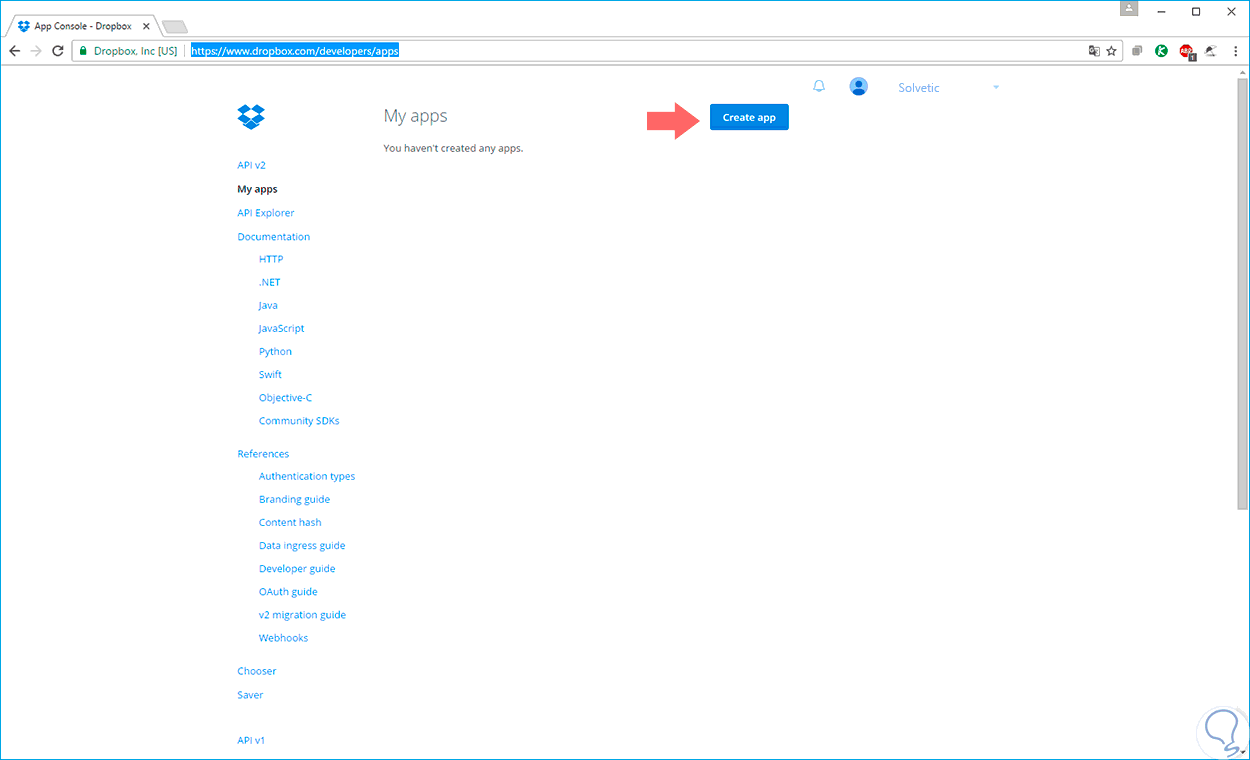Open the Content hash reference
The width and height of the screenshot is (1250, 760).
(290, 522)
